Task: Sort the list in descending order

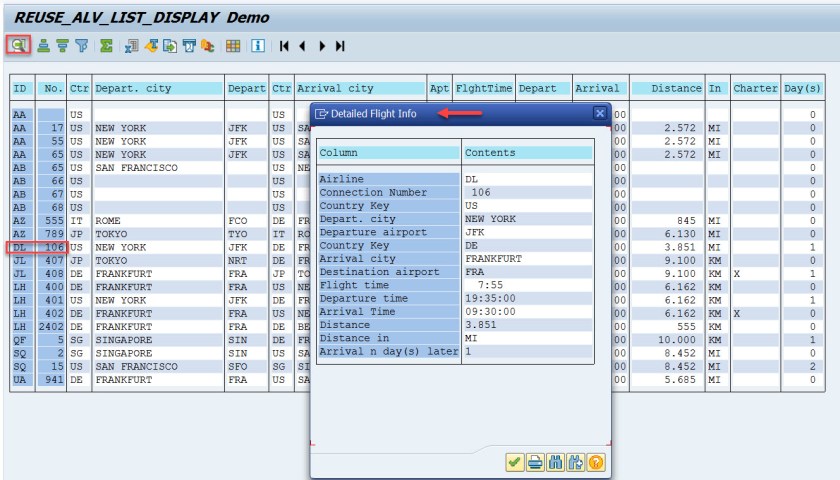Action: 62,45
